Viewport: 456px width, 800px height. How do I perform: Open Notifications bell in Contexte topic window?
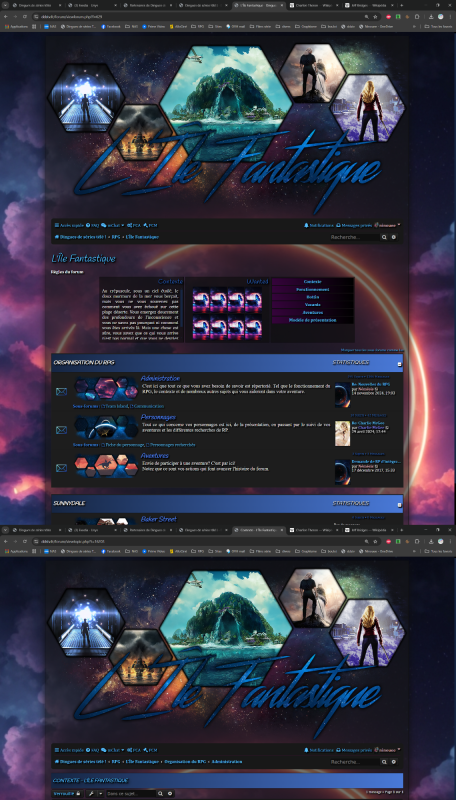(319, 750)
